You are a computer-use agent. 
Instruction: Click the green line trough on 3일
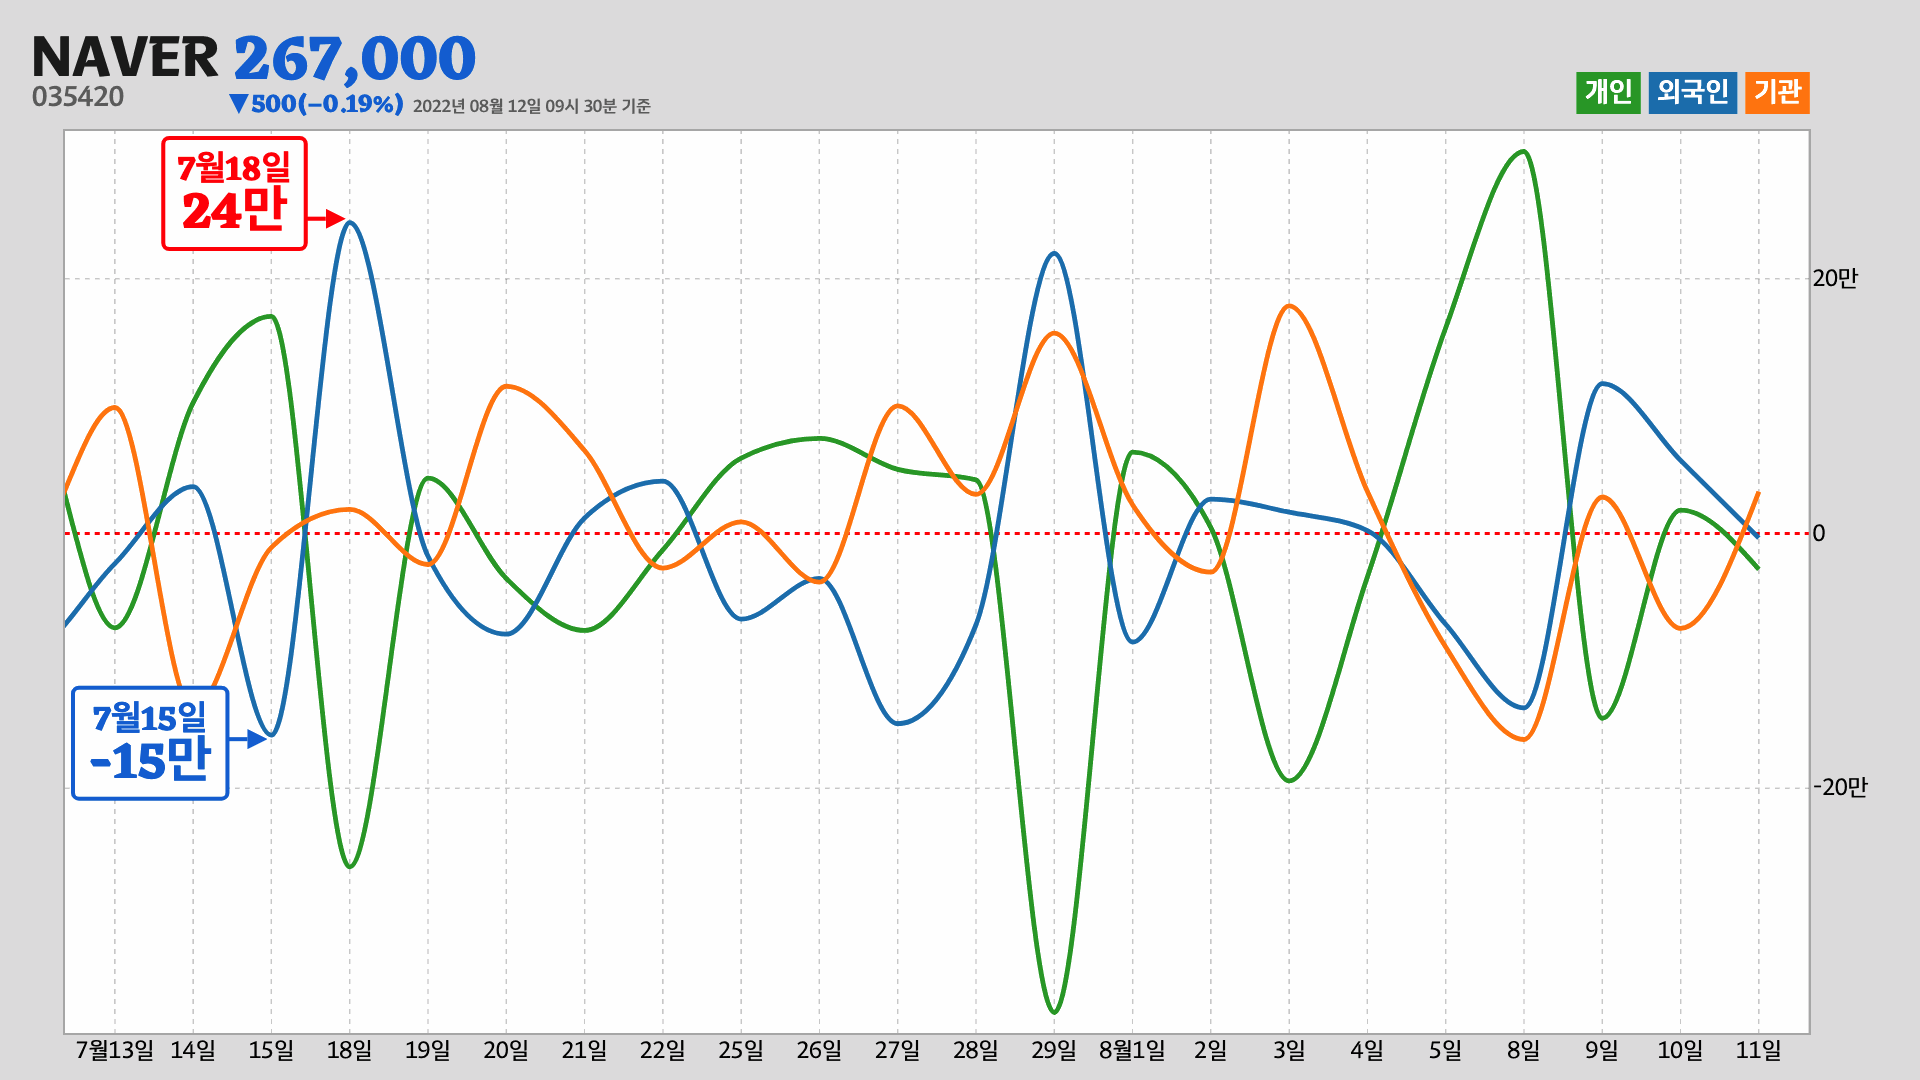pyautogui.click(x=1289, y=780)
